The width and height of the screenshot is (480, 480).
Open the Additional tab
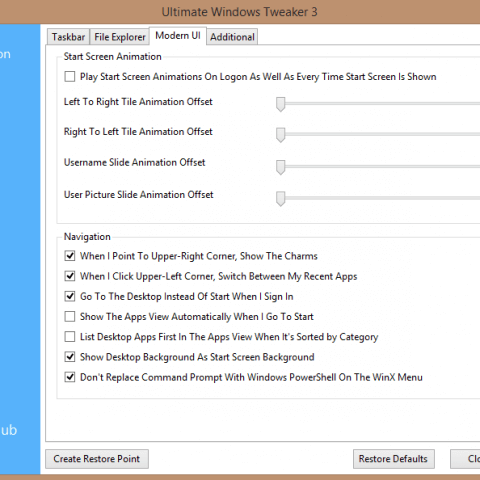tap(232, 37)
